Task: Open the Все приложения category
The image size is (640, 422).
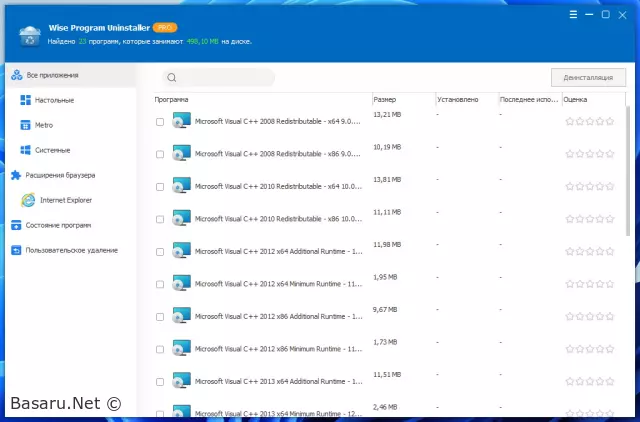Action: pyautogui.click(x=71, y=75)
